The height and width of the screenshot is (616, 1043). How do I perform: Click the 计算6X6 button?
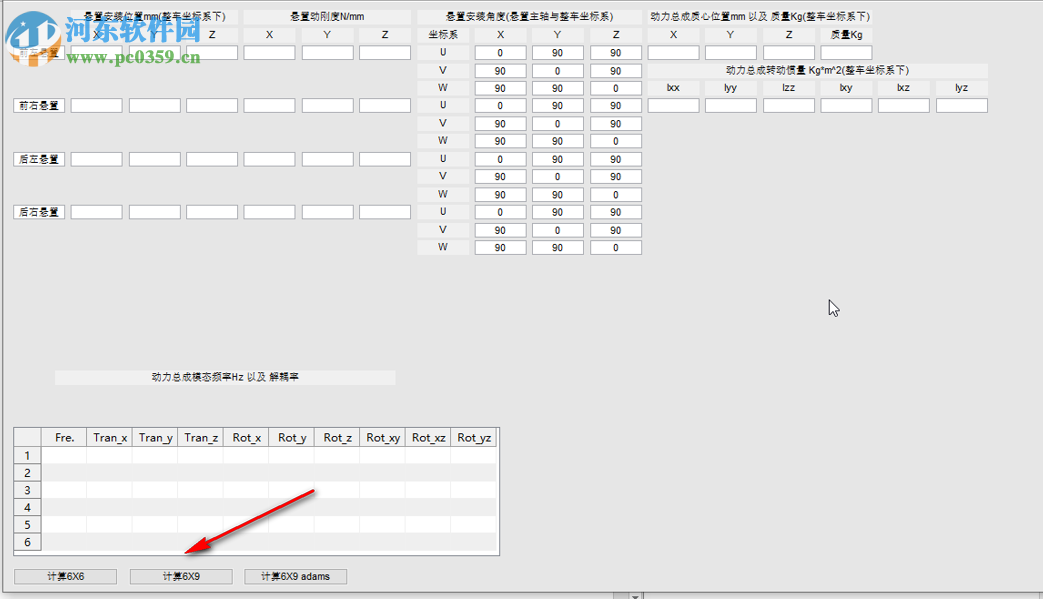point(65,576)
